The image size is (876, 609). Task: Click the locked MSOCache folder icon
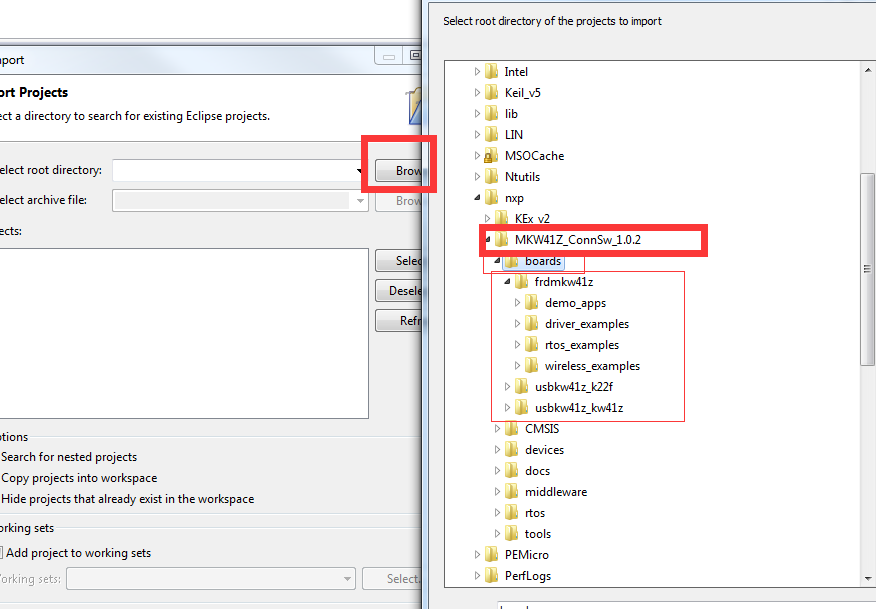click(492, 156)
